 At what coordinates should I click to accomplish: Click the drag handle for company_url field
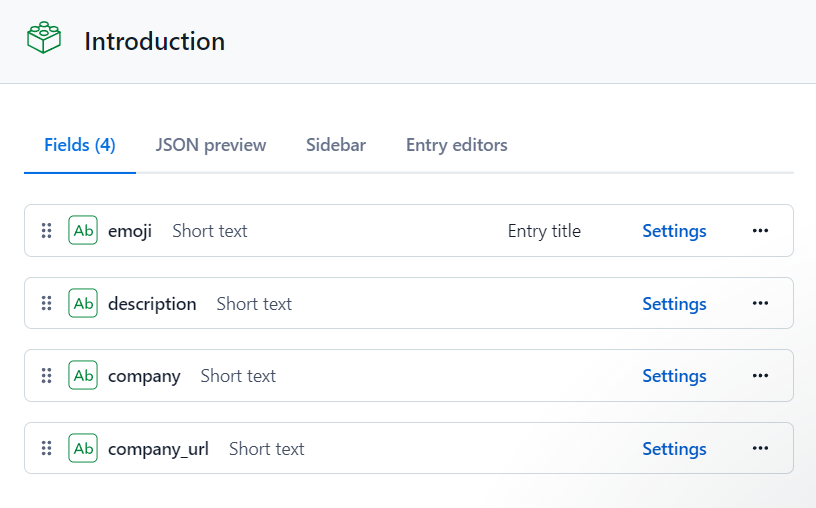pyautogui.click(x=46, y=449)
